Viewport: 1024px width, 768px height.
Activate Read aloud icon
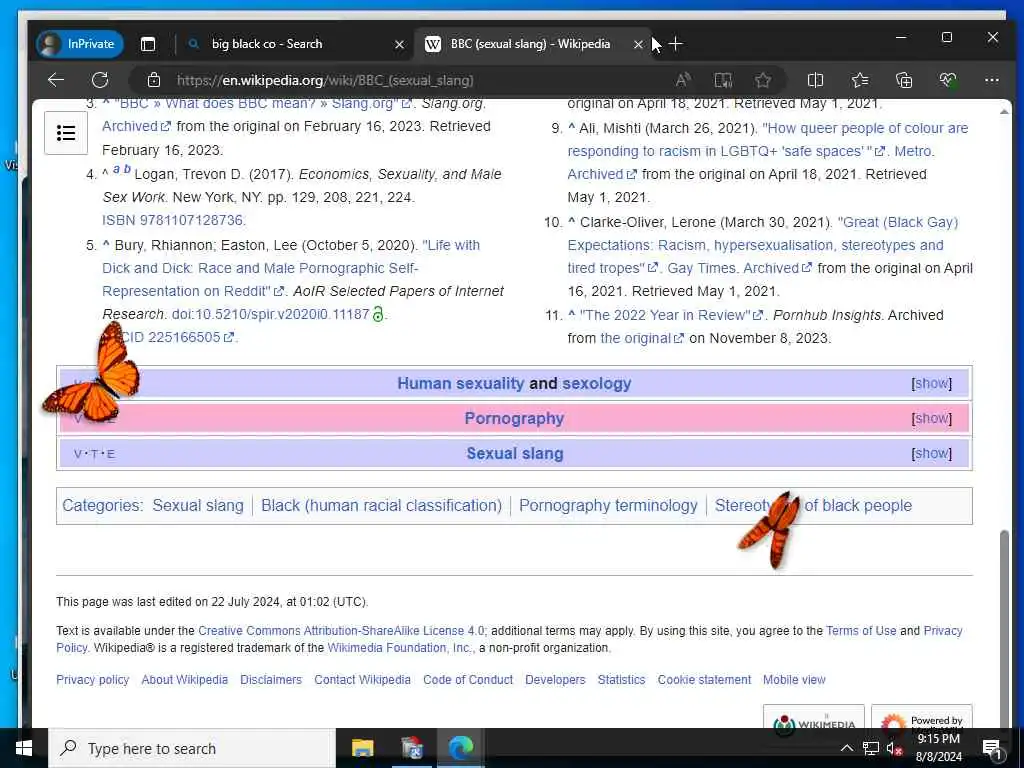coord(683,80)
